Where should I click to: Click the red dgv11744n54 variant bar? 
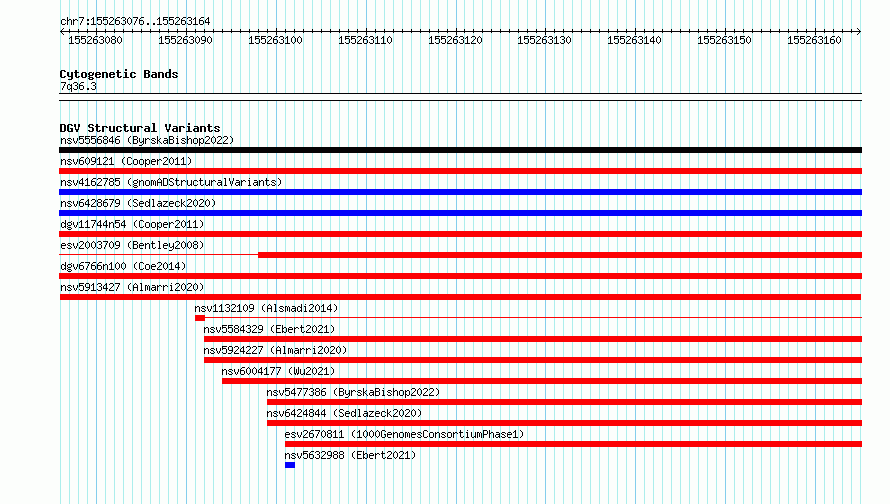tap(460, 234)
